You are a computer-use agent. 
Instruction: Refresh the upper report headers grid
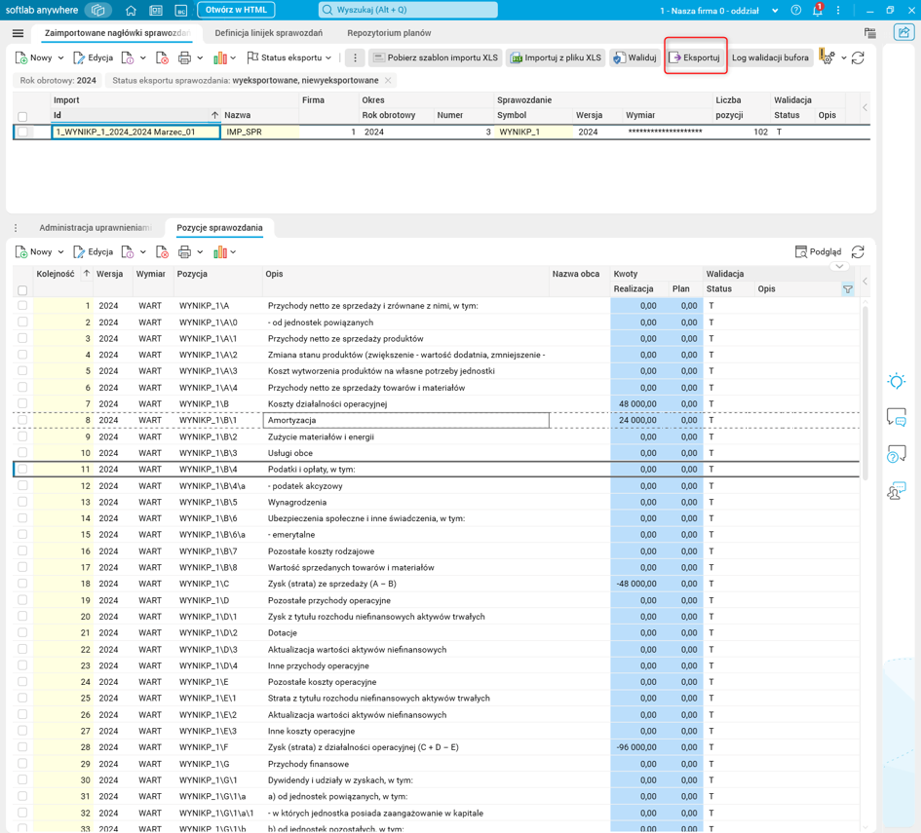coord(858,58)
